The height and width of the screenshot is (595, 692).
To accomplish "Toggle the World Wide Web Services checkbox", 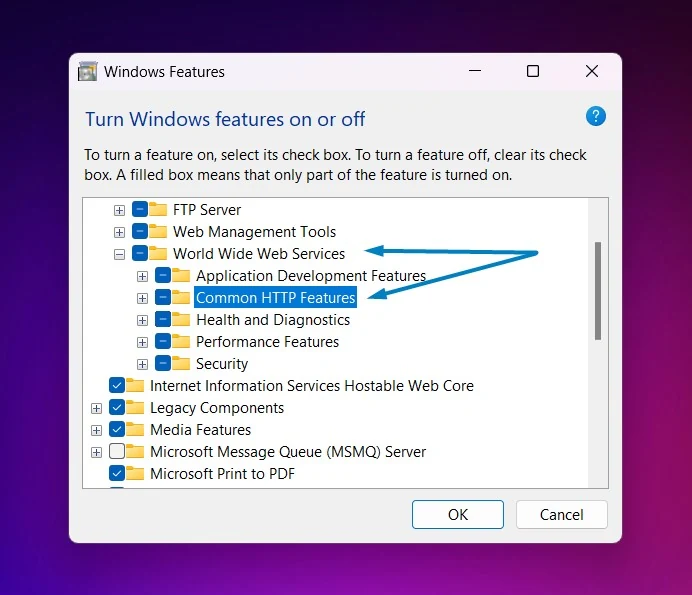I will [140, 253].
